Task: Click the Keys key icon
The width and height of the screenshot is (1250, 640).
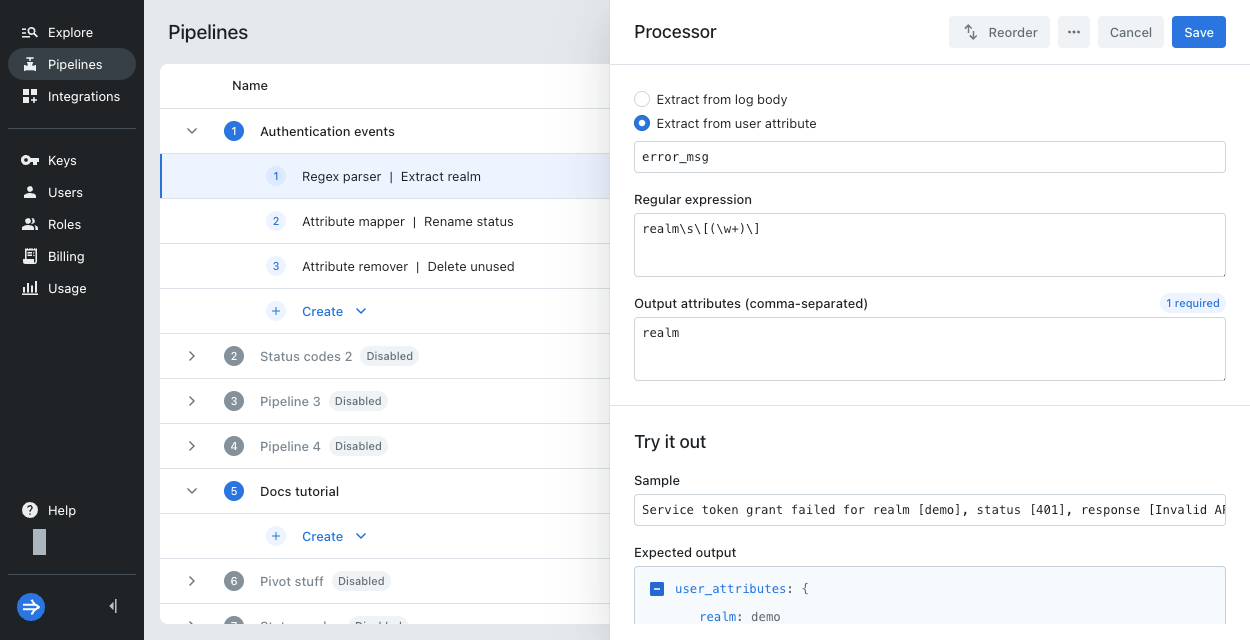Action: 29,160
